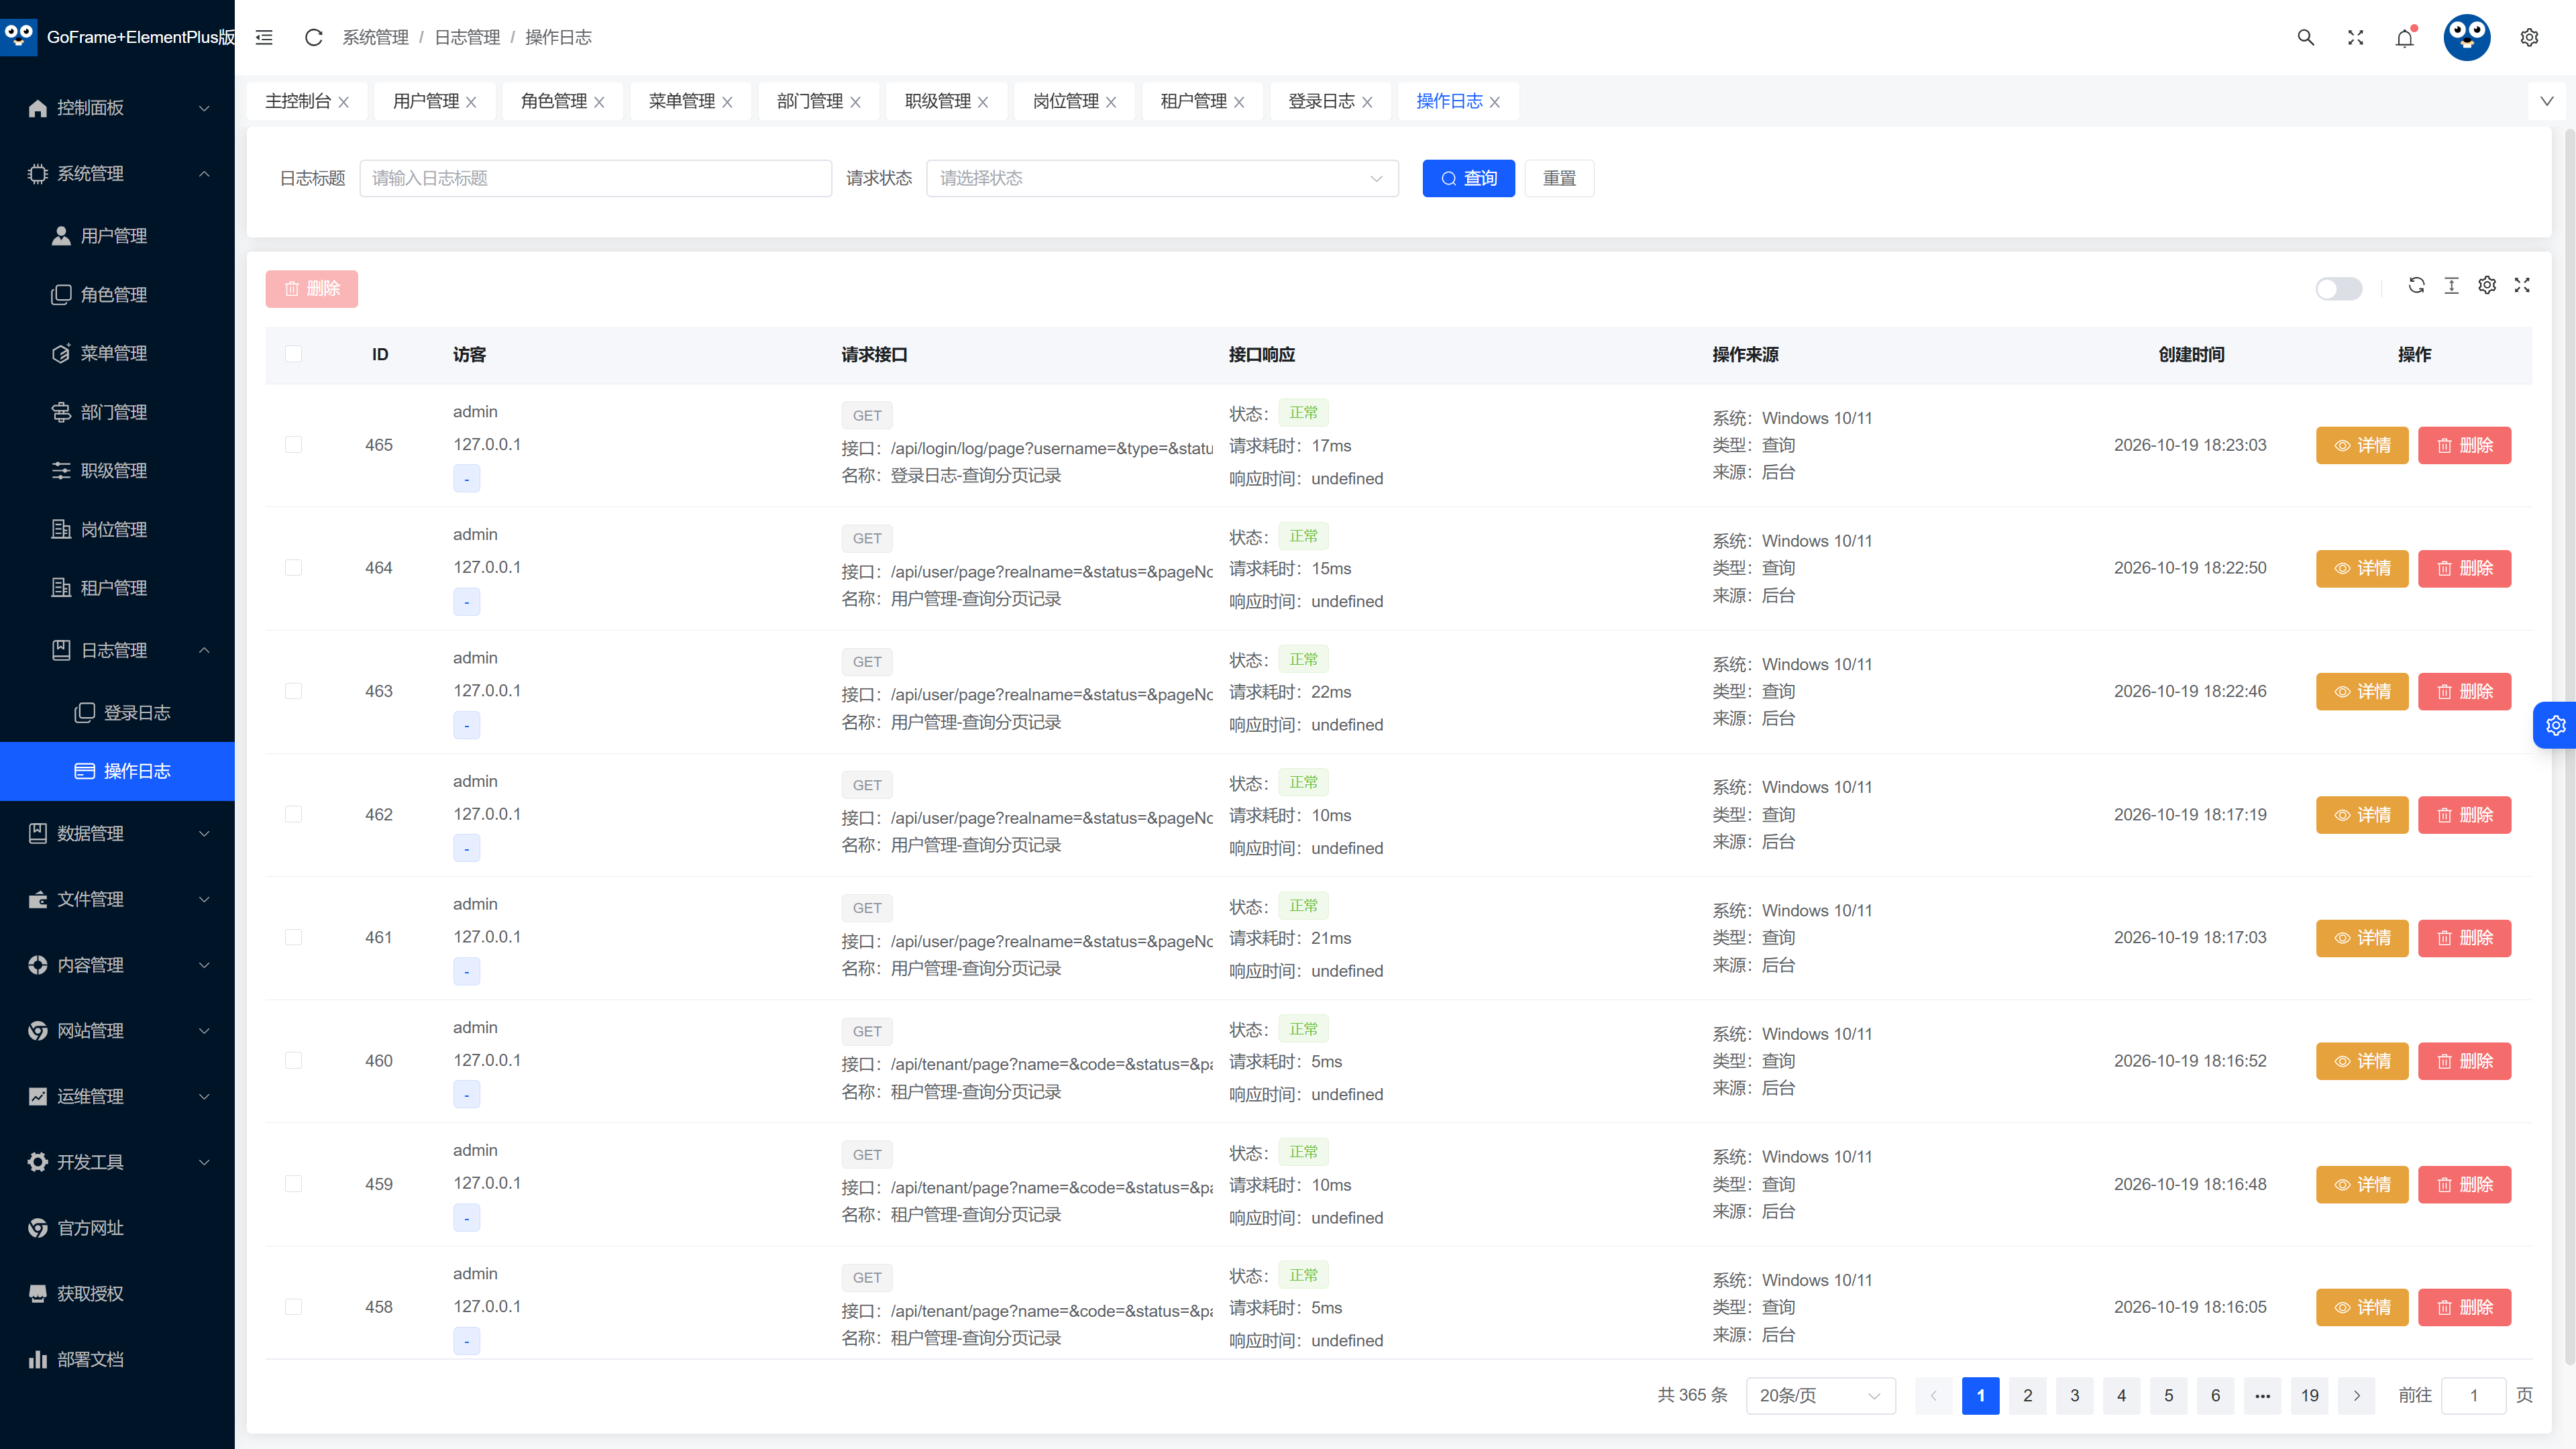2576x1449 pixels.
Task: Open the search magnifier in the header
Action: [2306, 37]
